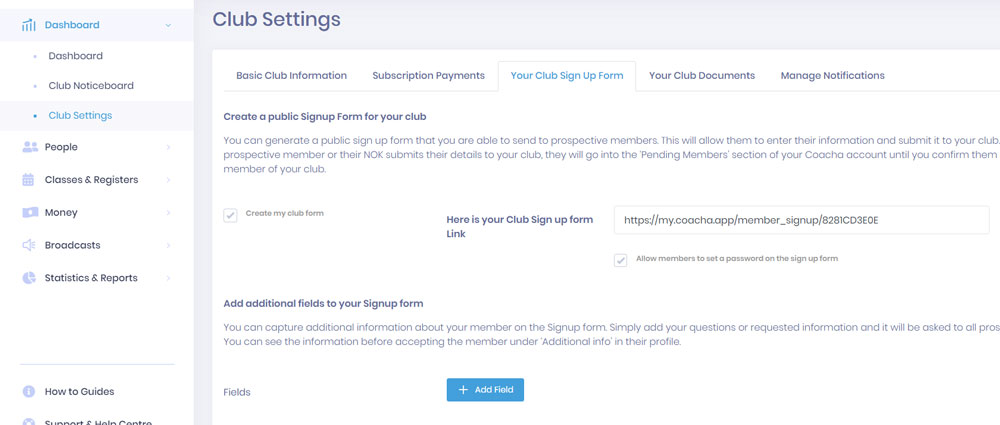Screen dimensions: 1000x425
Task: Click the Statistics & Reports pie icon
Action: pos(29,278)
